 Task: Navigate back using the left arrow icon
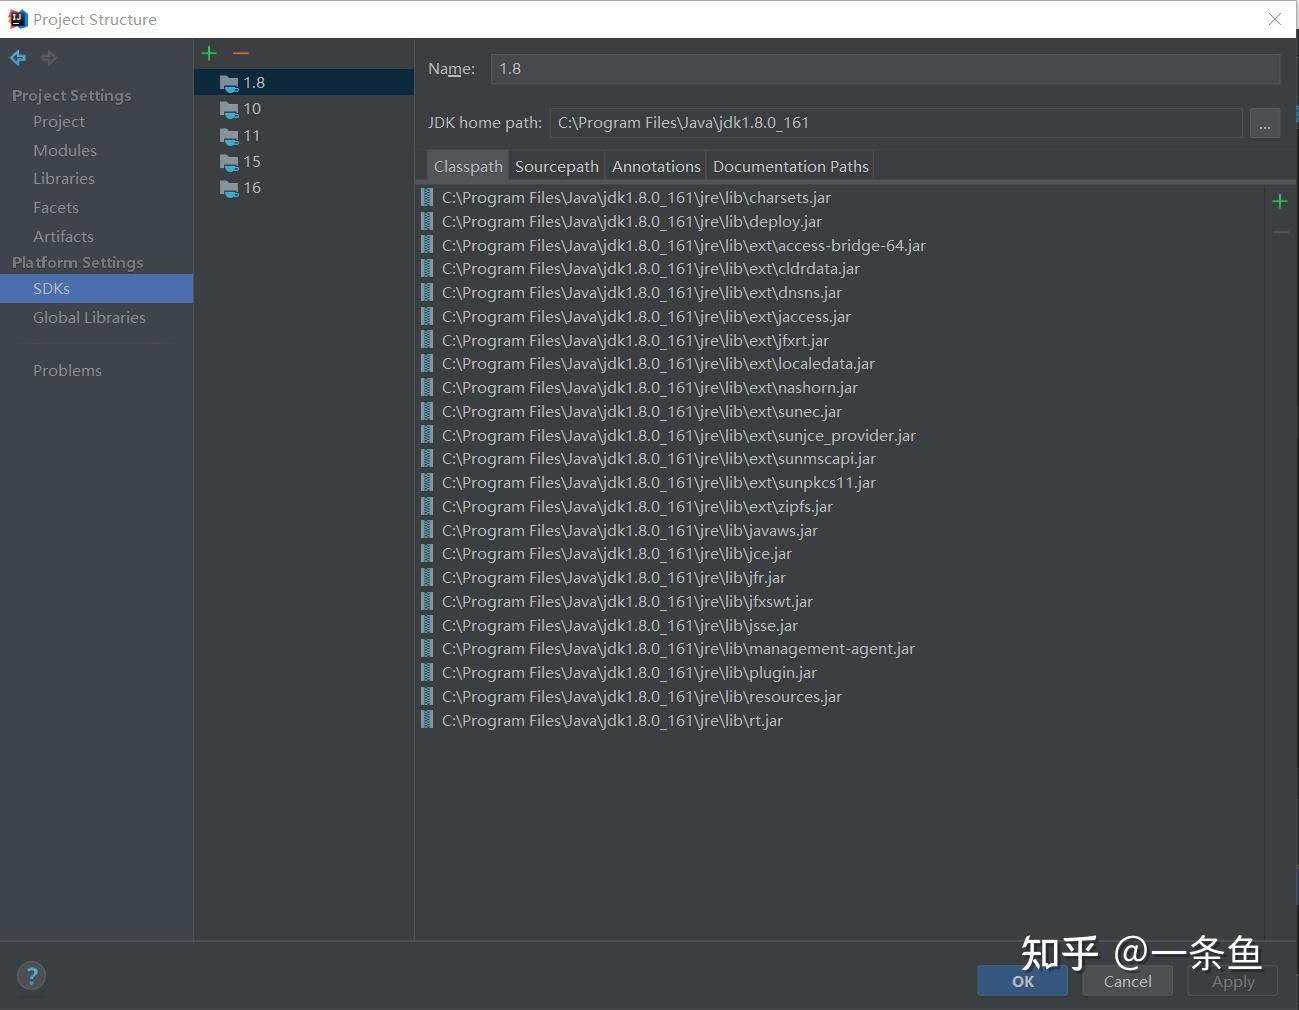(x=17, y=57)
